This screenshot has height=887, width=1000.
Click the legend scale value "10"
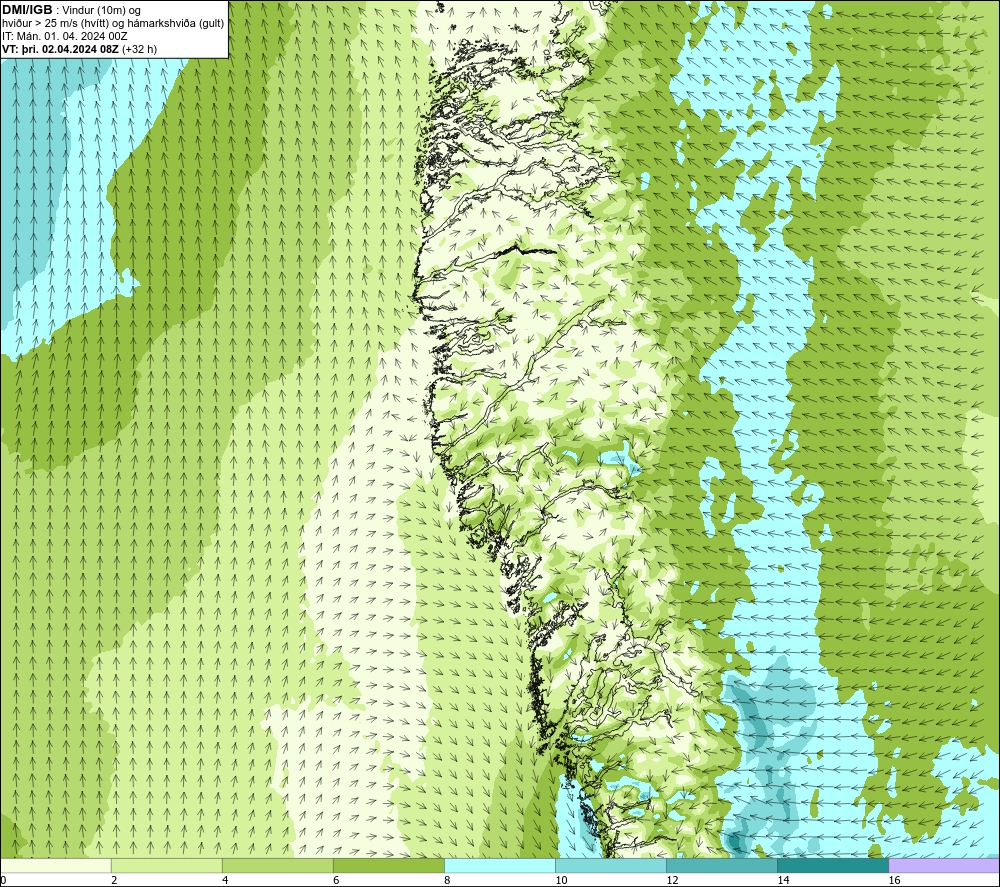561,881
